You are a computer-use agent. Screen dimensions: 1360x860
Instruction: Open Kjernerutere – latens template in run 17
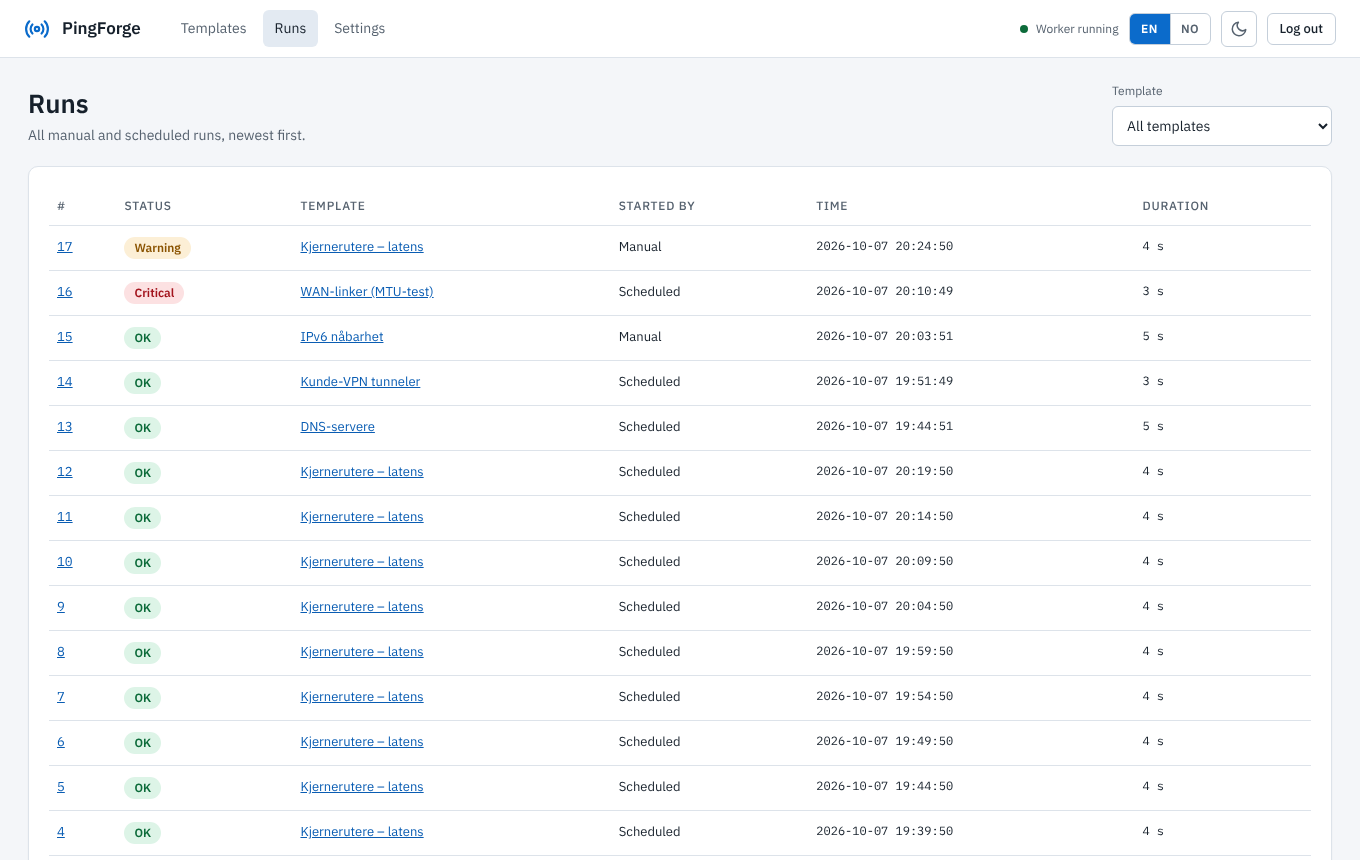point(362,247)
